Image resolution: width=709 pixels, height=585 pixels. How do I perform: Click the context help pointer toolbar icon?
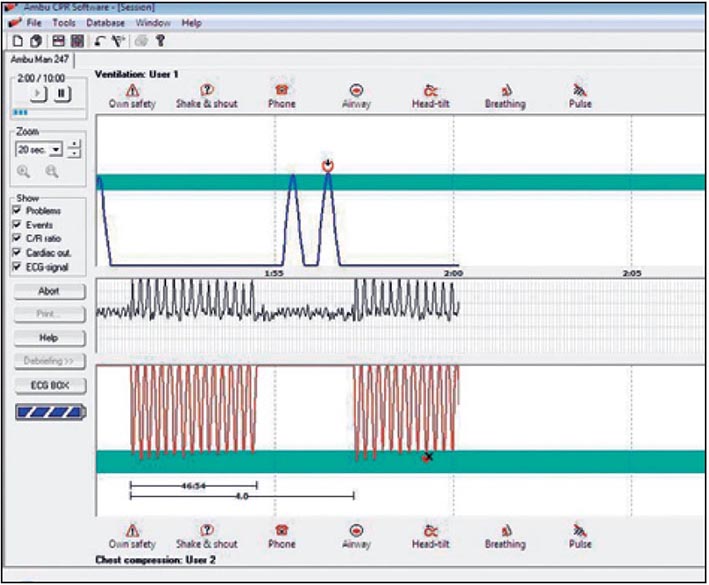click(118, 41)
